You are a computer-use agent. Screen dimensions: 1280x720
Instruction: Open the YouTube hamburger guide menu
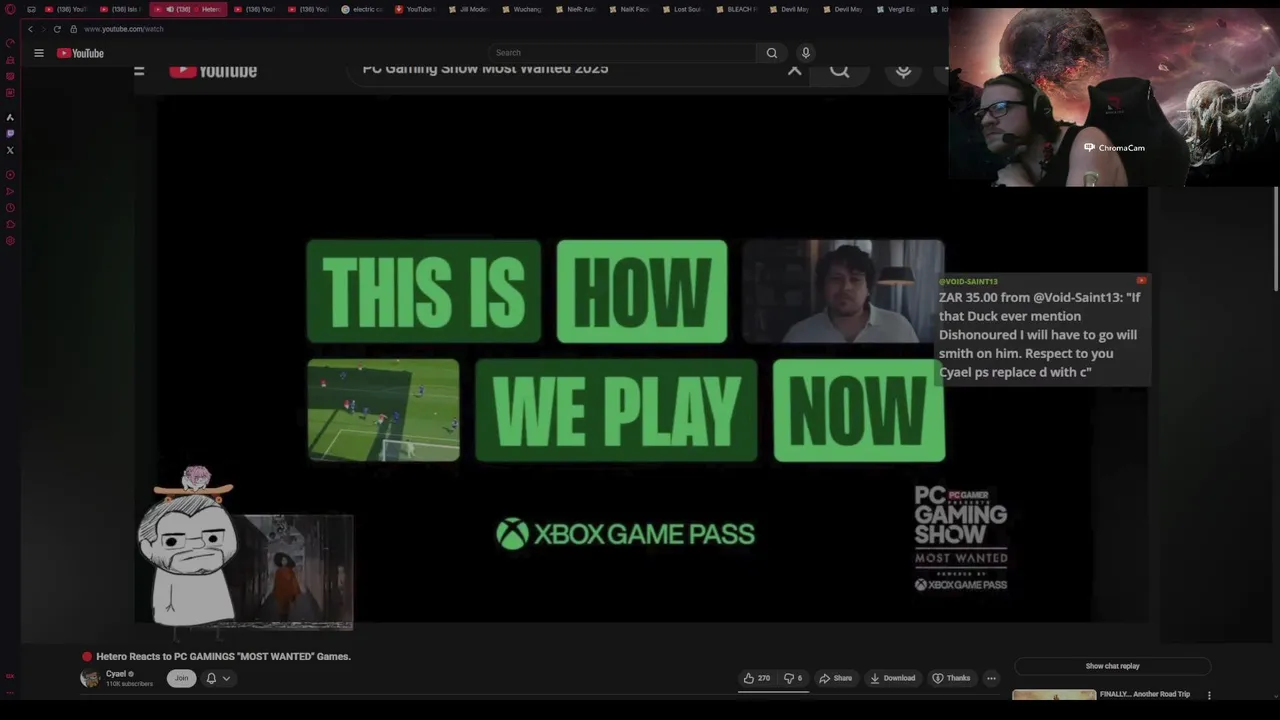pyautogui.click(x=39, y=53)
